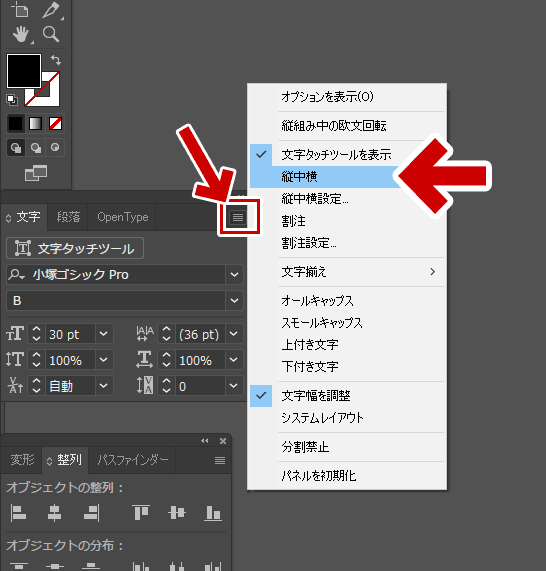Swap fill and stroke colors
The image size is (546, 571).
tap(55, 60)
